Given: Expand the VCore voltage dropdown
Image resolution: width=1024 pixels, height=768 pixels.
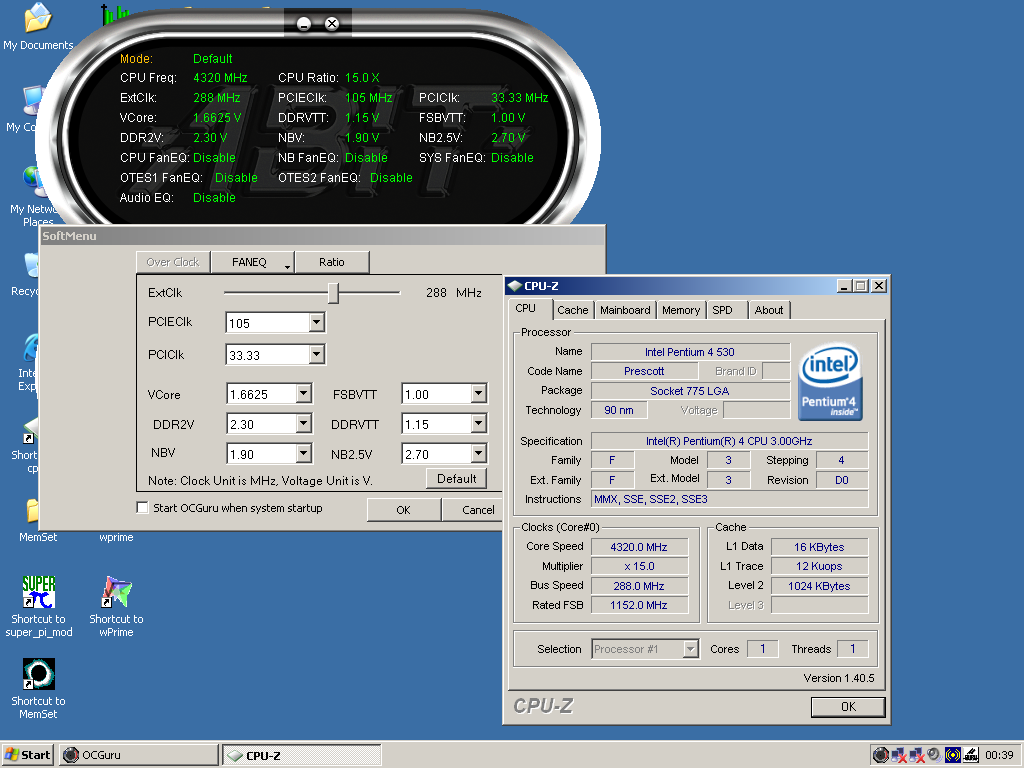Looking at the screenshot, I should [304, 394].
